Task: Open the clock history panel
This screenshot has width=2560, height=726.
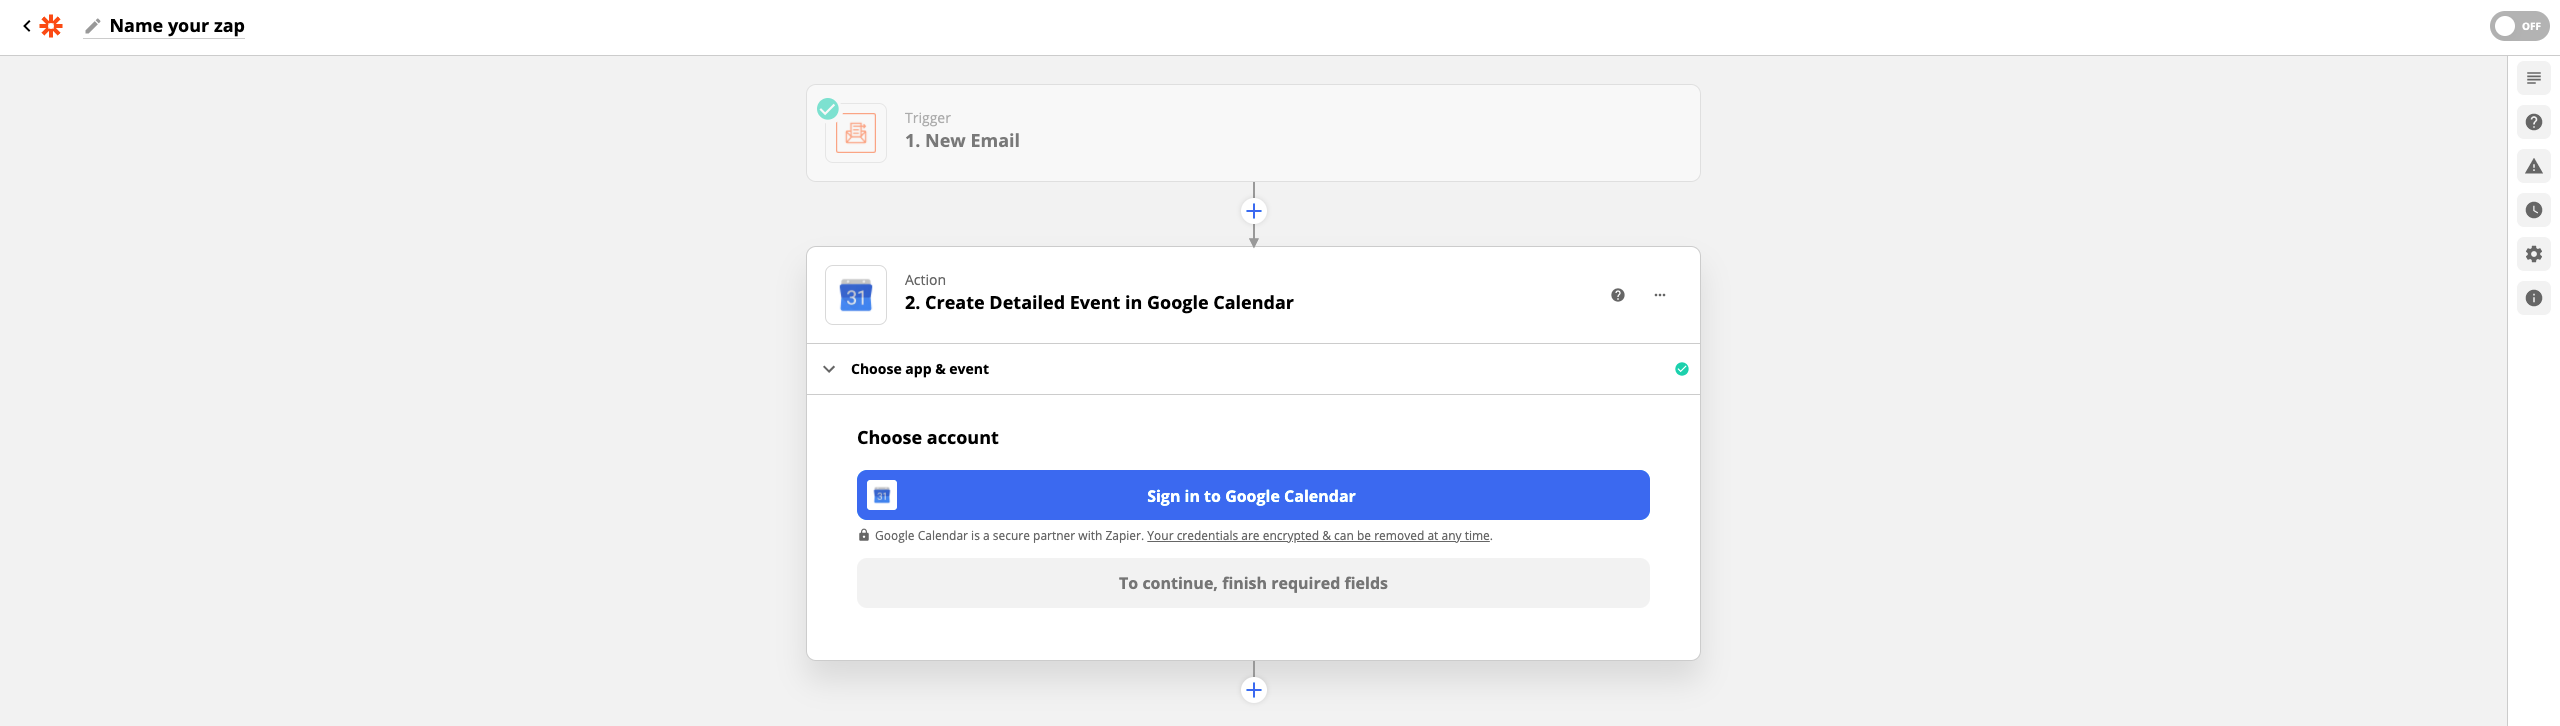Action: pyautogui.click(x=2533, y=210)
